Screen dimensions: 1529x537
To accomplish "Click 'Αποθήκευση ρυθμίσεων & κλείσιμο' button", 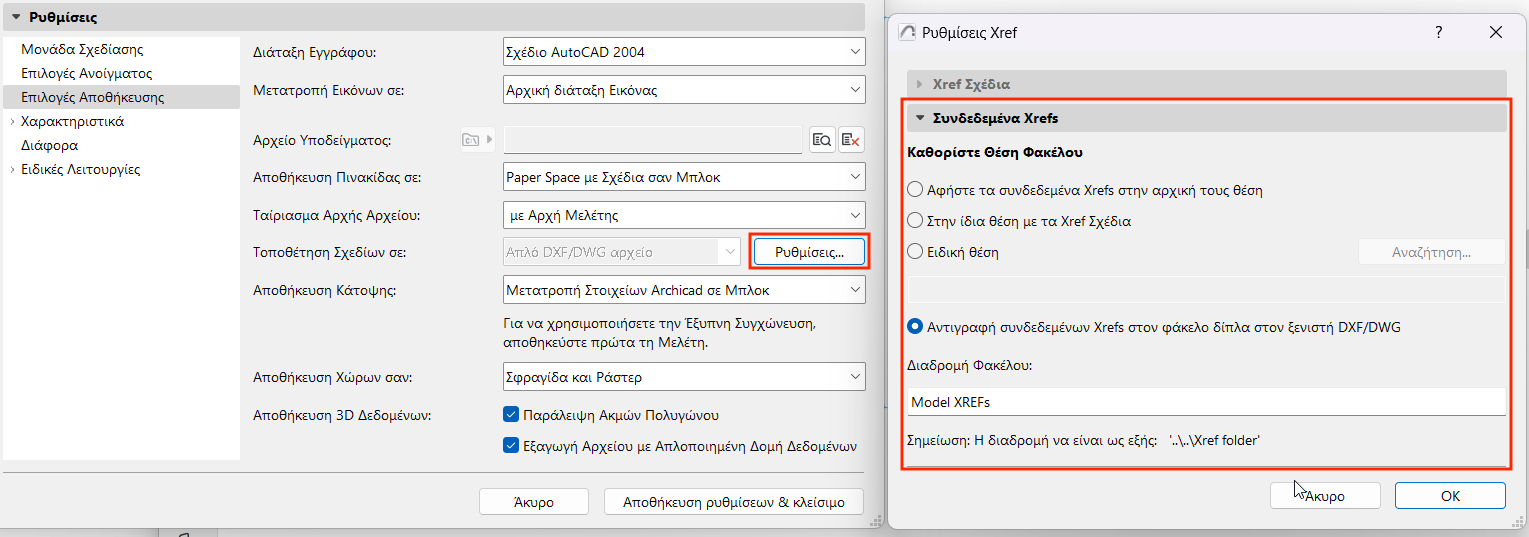I will pos(734,502).
